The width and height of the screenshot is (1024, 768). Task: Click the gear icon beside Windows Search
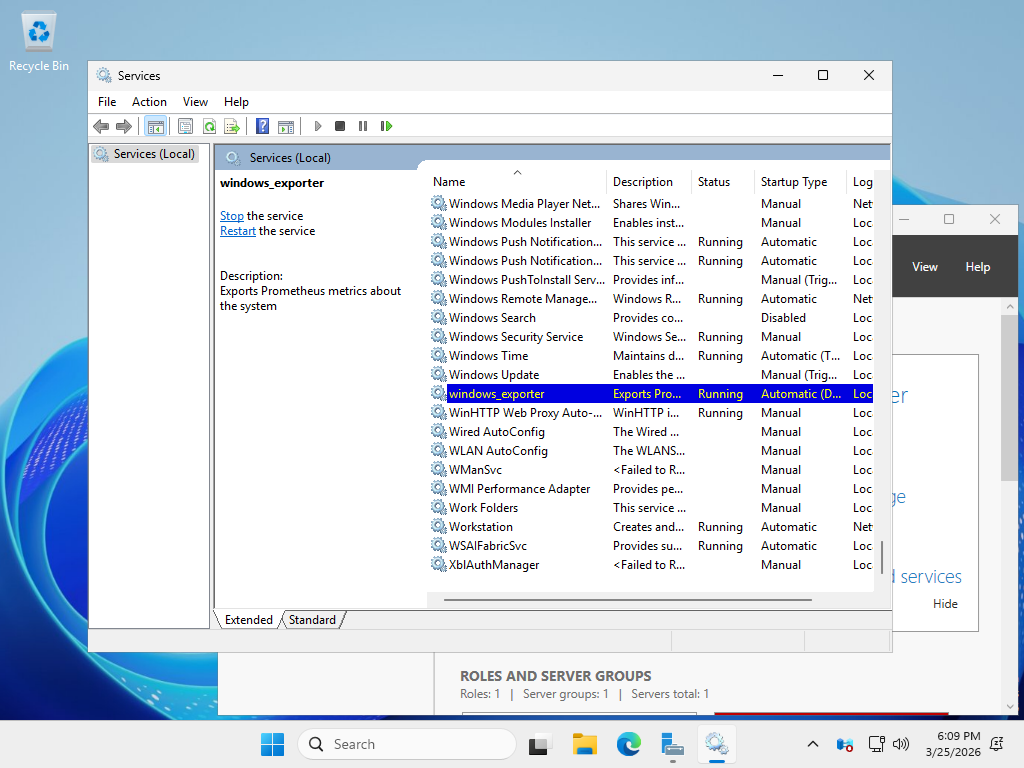438,317
